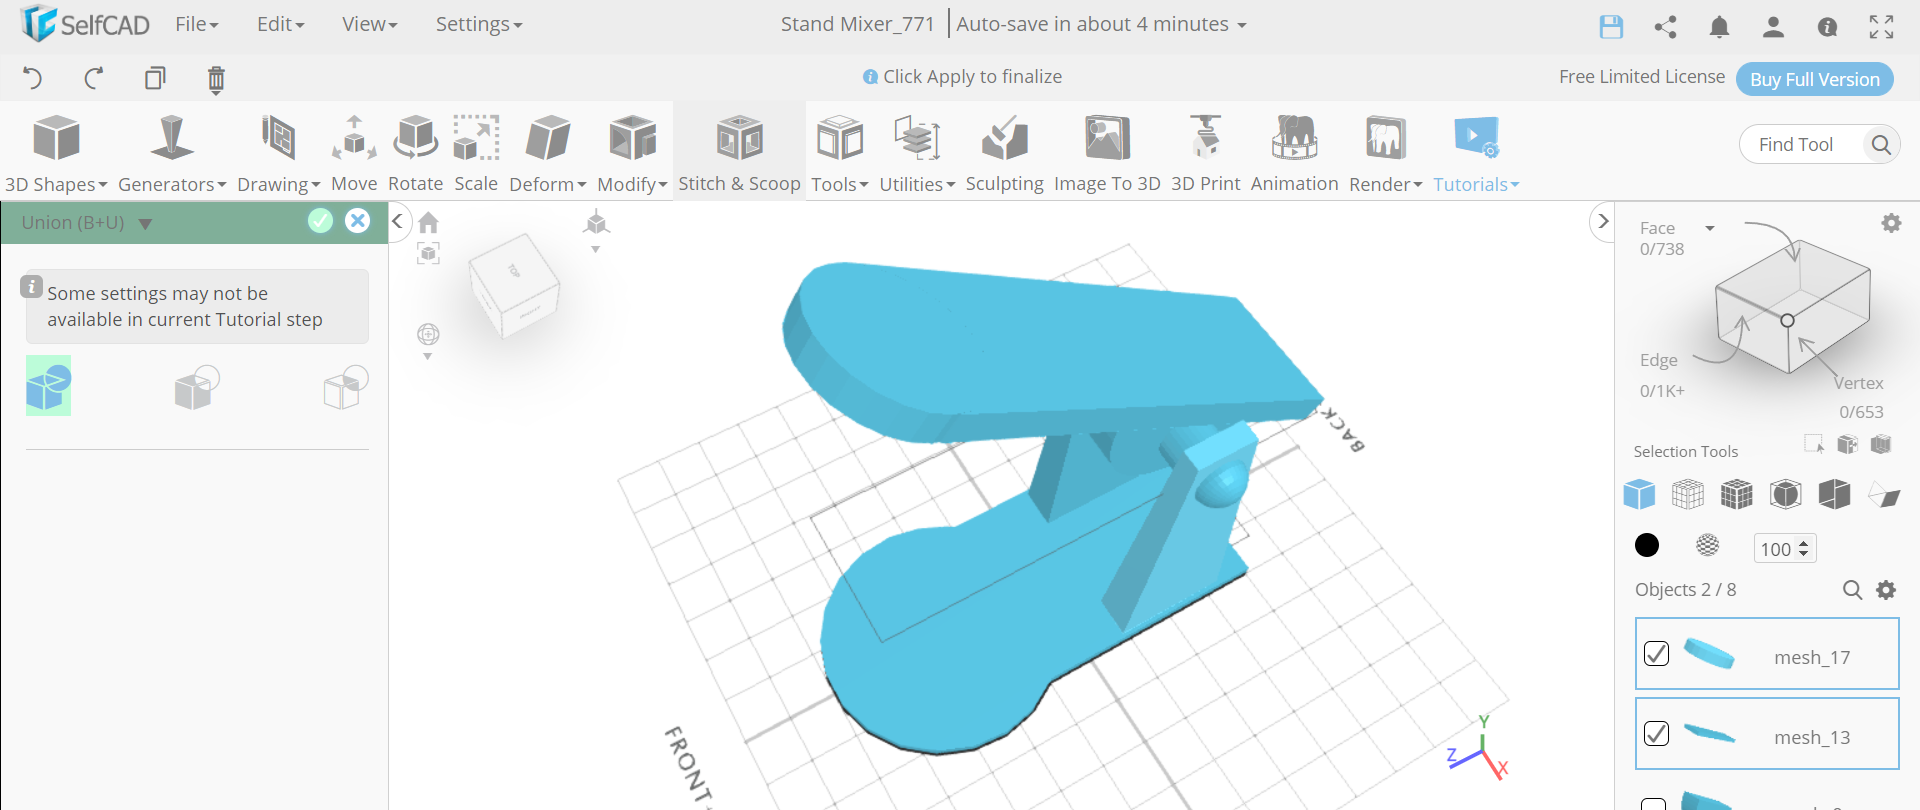Open the Animation tool

click(x=1294, y=153)
